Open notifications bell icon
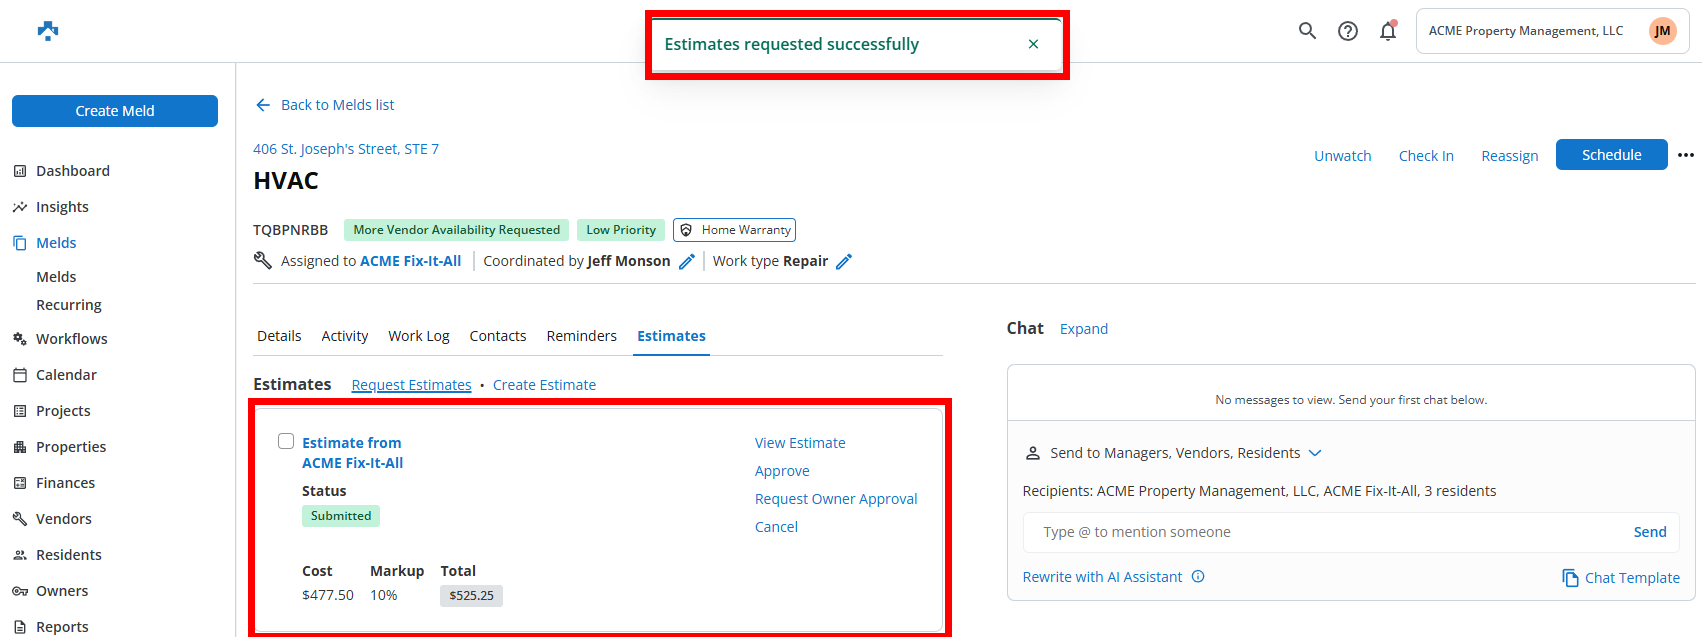This screenshot has height=637, width=1702. 1388,31
